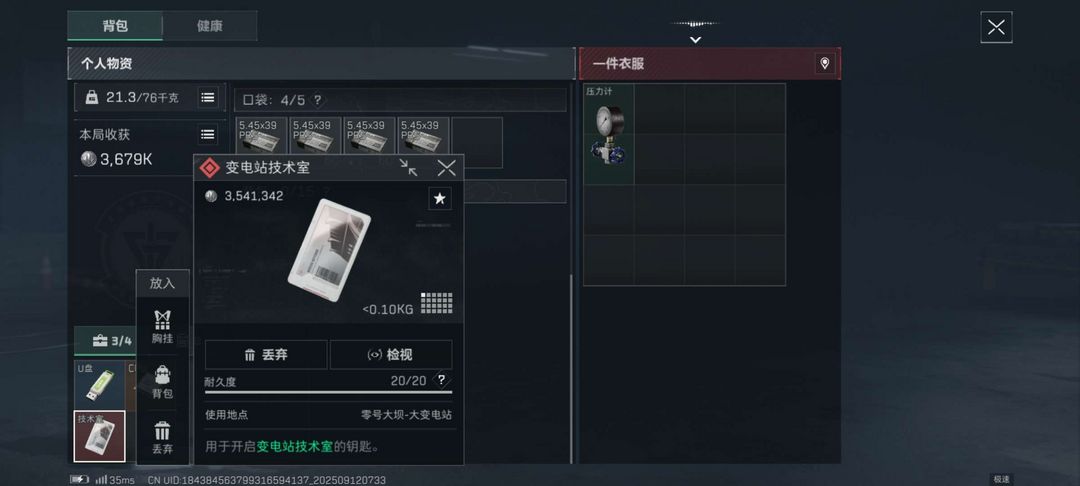Screen dimensions: 1080x486
Task: Favorite the item with star icon
Action: 440,199
